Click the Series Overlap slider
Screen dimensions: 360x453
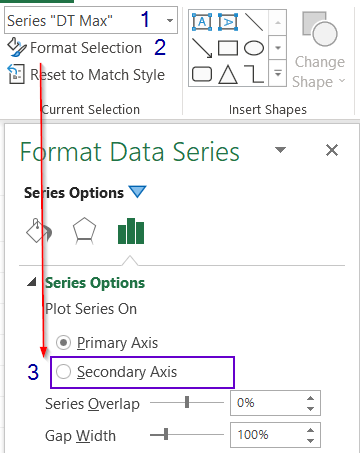coord(187,402)
